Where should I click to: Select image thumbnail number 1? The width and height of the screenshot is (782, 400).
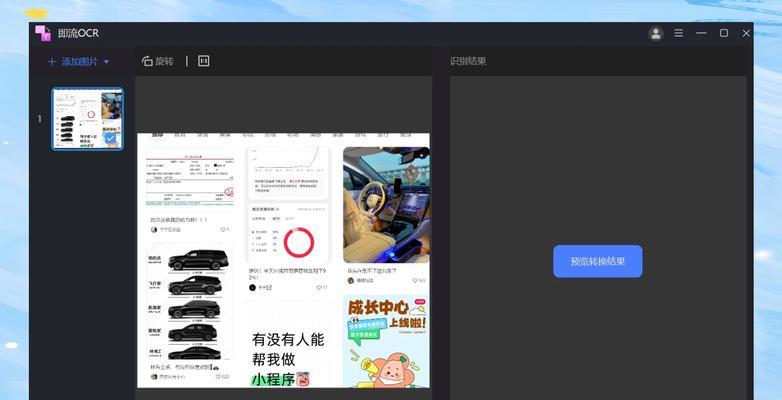coord(88,119)
